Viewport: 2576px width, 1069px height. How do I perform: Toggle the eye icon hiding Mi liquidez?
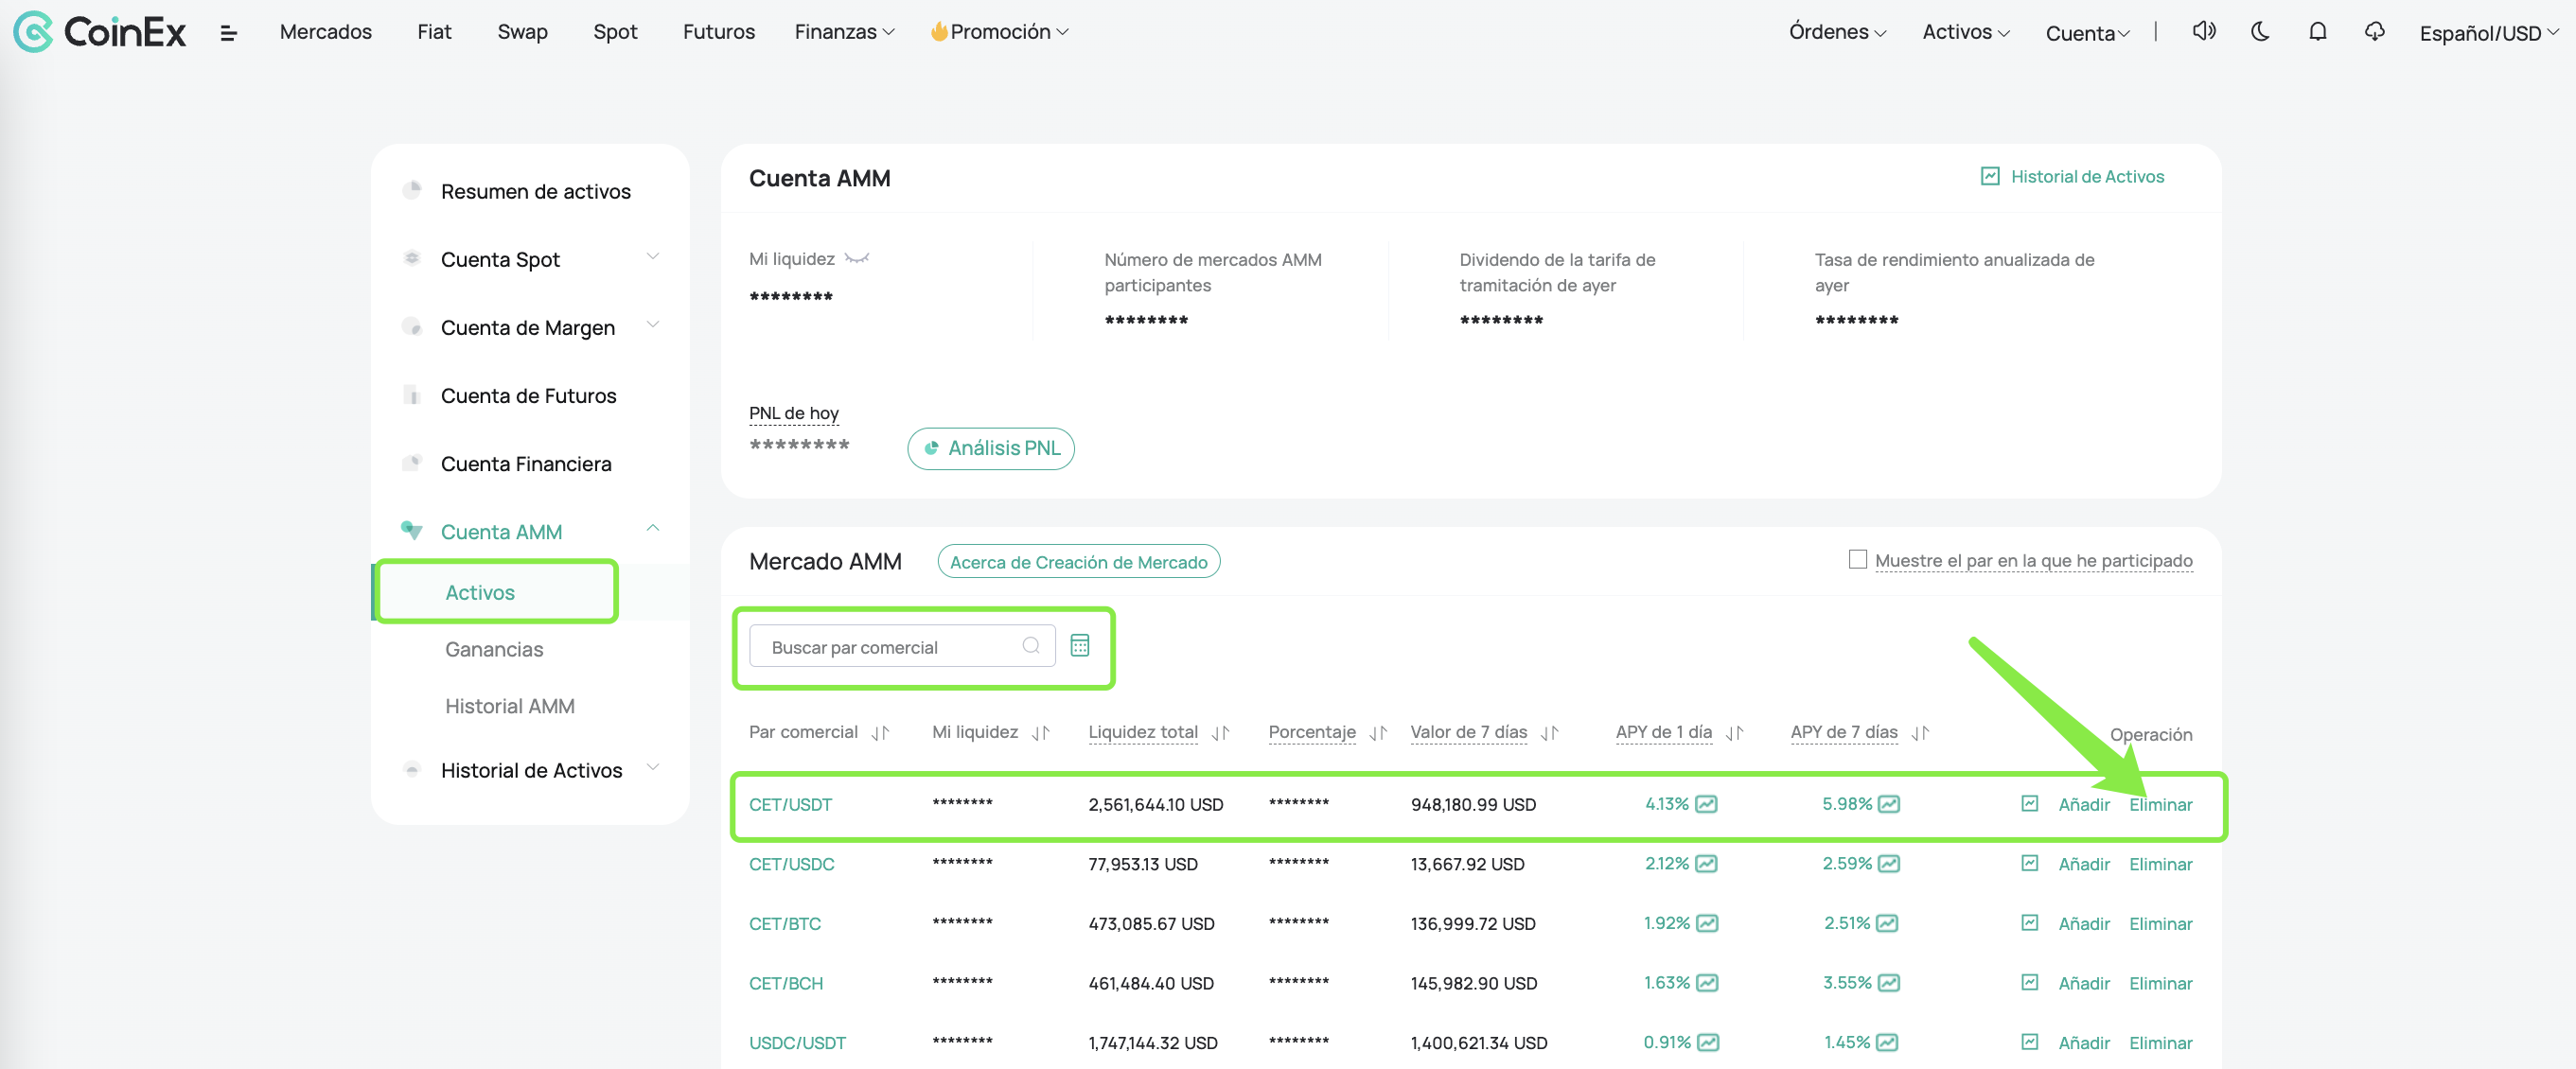click(857, 259)
